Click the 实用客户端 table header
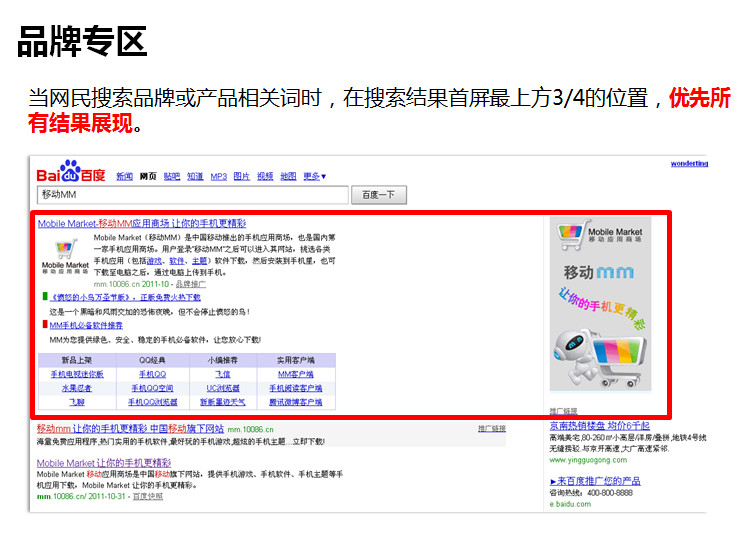750x536 pixels. [296, 360]
